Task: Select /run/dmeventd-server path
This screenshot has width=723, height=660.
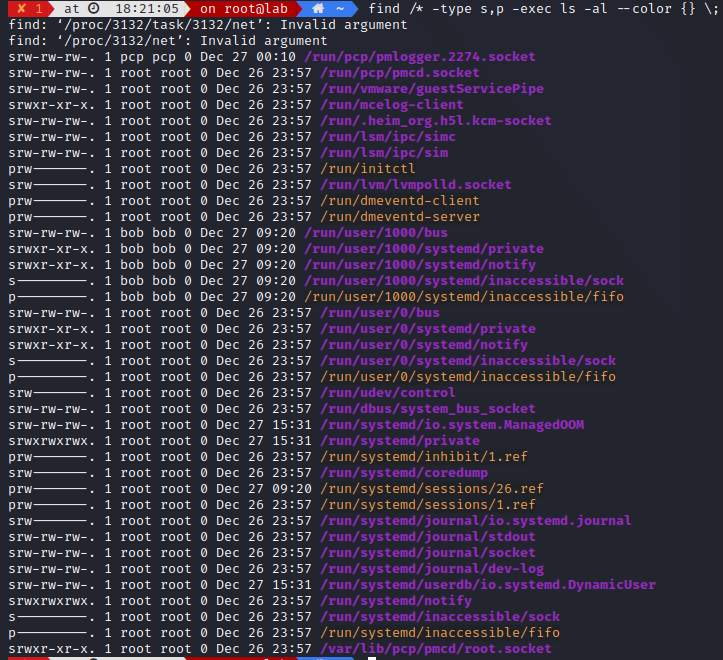Action: pos(400,217)
